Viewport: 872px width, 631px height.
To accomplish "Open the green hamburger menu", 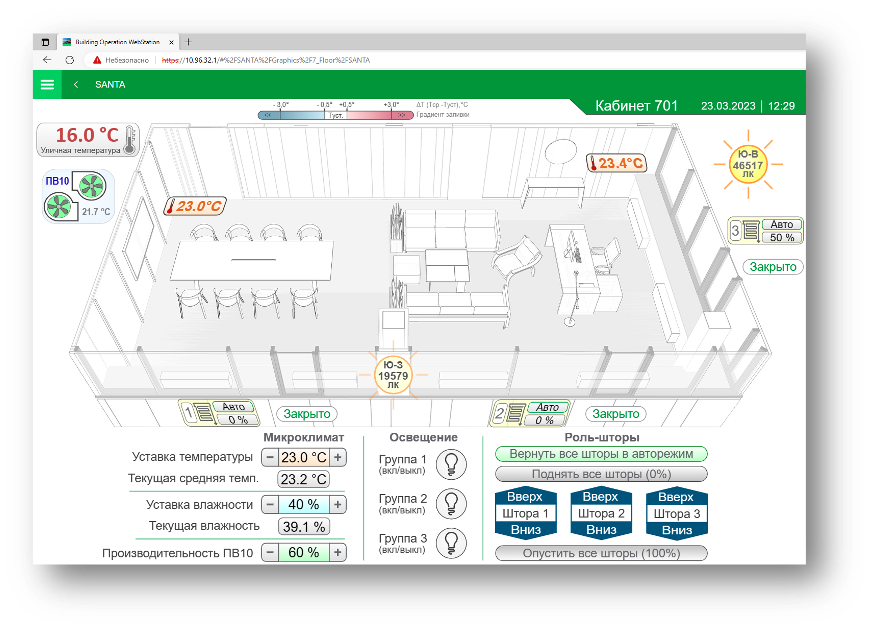I will click(47, 85).
